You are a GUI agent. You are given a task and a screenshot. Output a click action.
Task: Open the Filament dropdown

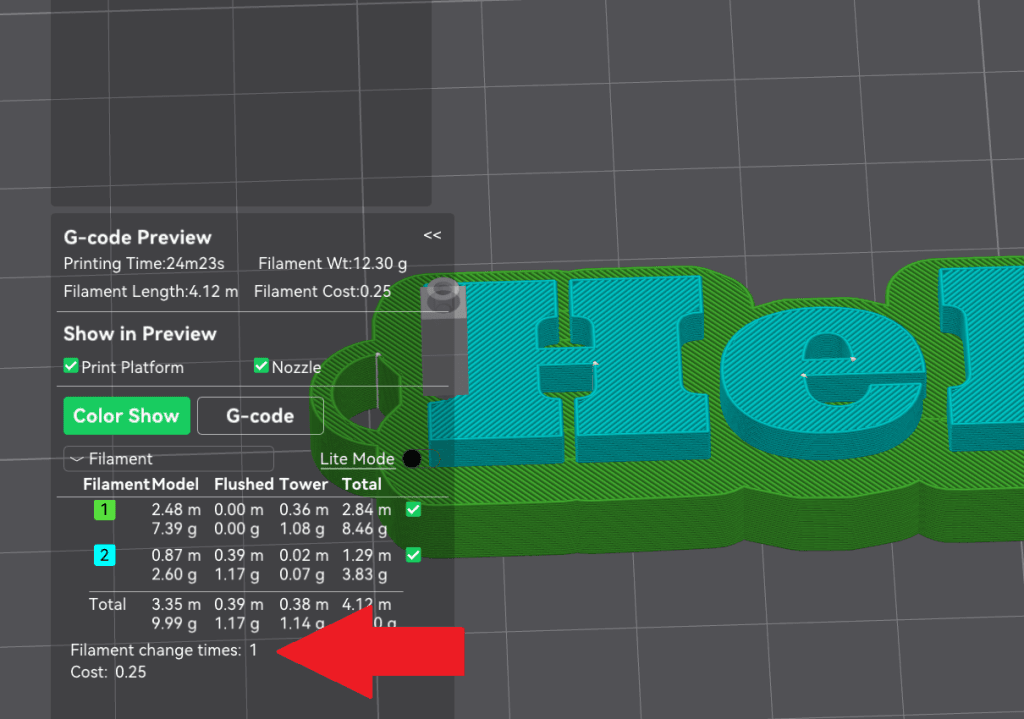coord(168,459)
